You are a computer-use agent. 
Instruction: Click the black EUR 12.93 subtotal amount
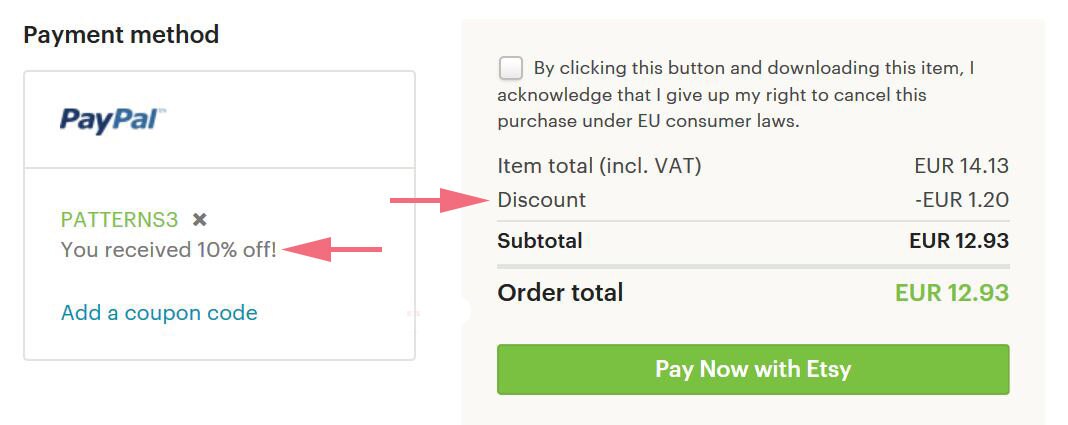coord(959,240)
